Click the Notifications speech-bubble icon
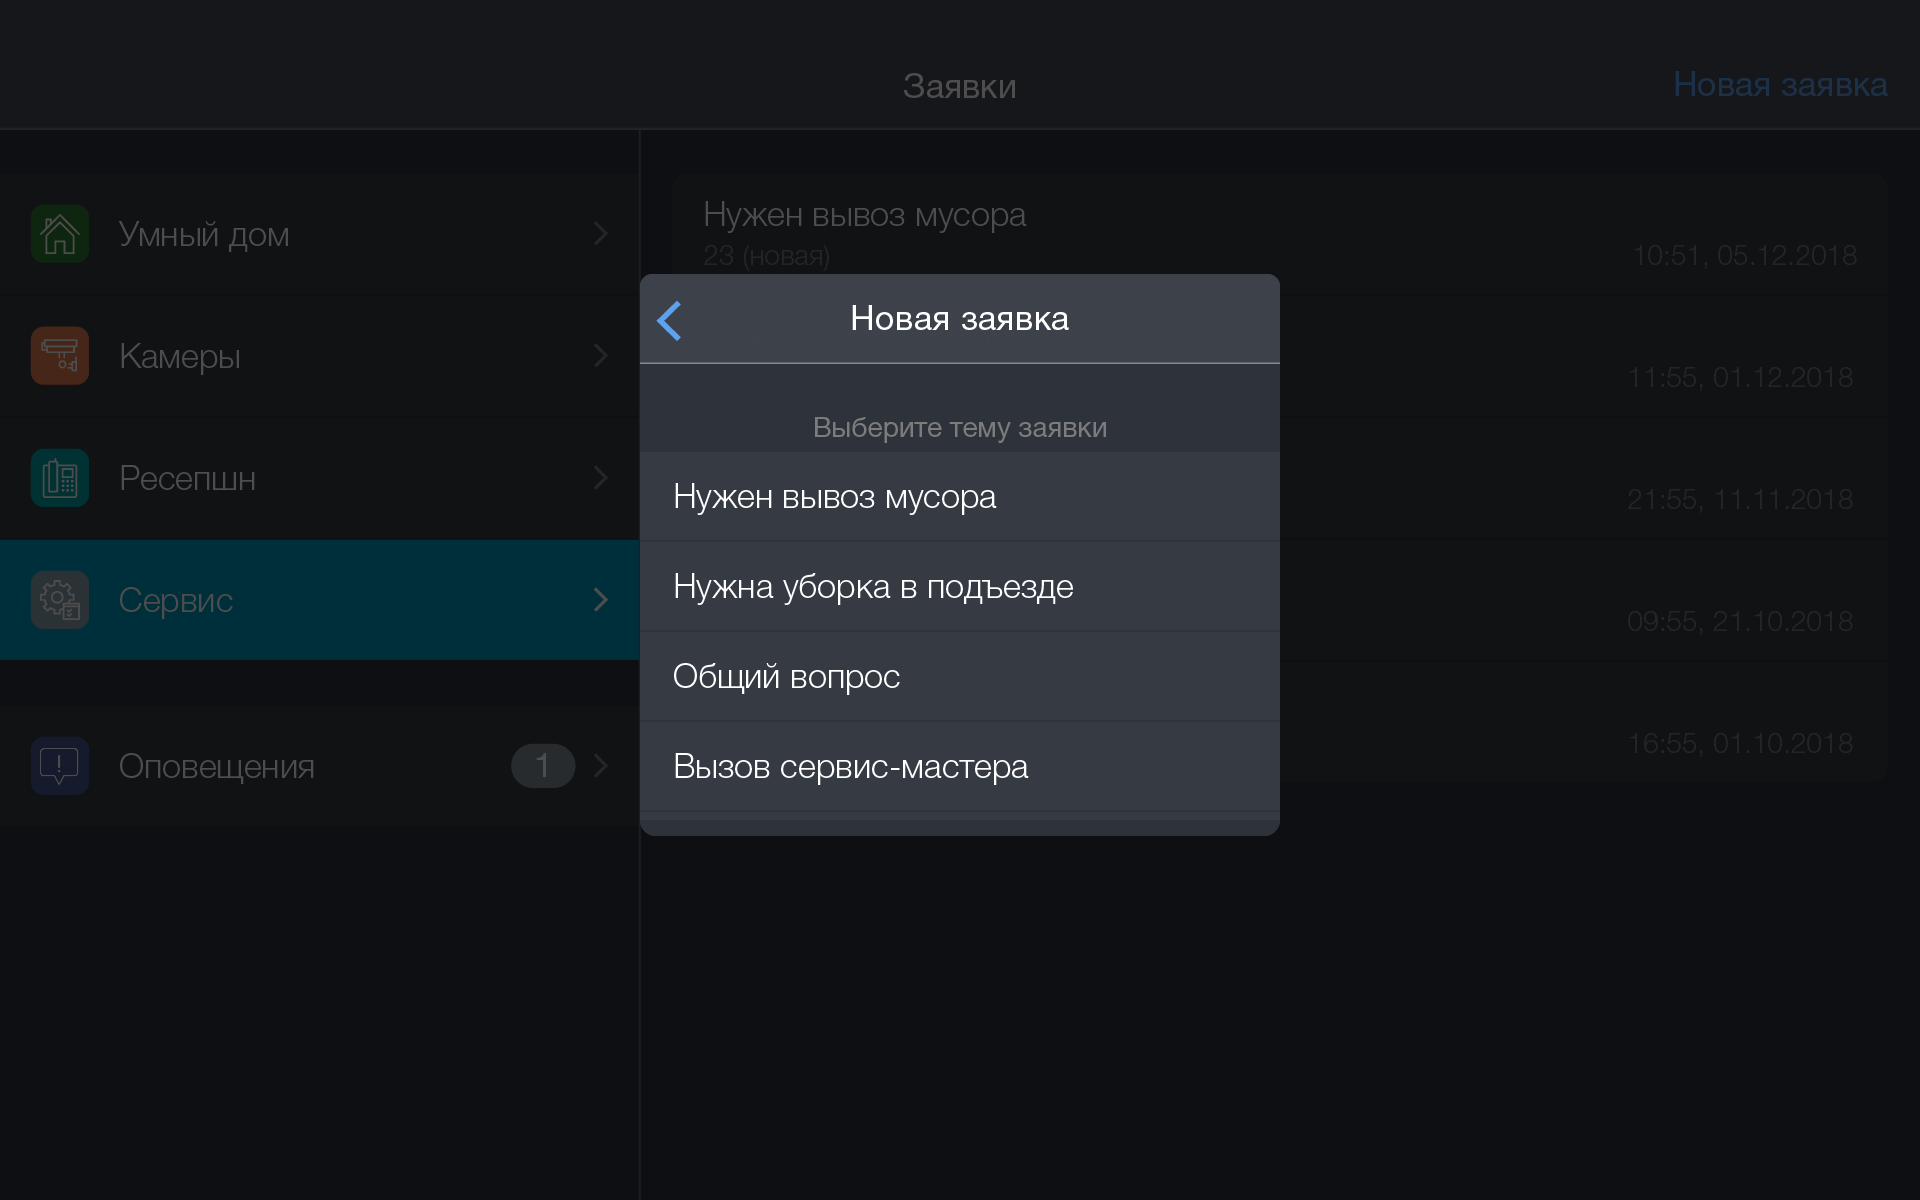 [60, 766]
